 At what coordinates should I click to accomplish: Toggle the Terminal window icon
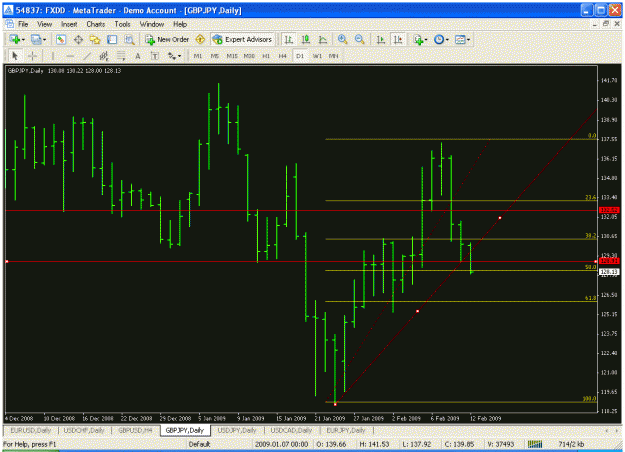pyautogui.click(x=112, y=39)
